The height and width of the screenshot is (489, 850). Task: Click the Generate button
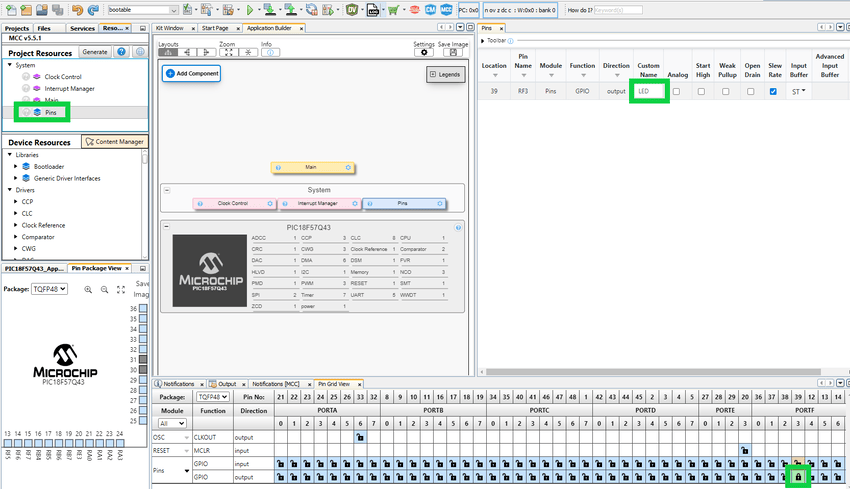click(x=95, y=51)
